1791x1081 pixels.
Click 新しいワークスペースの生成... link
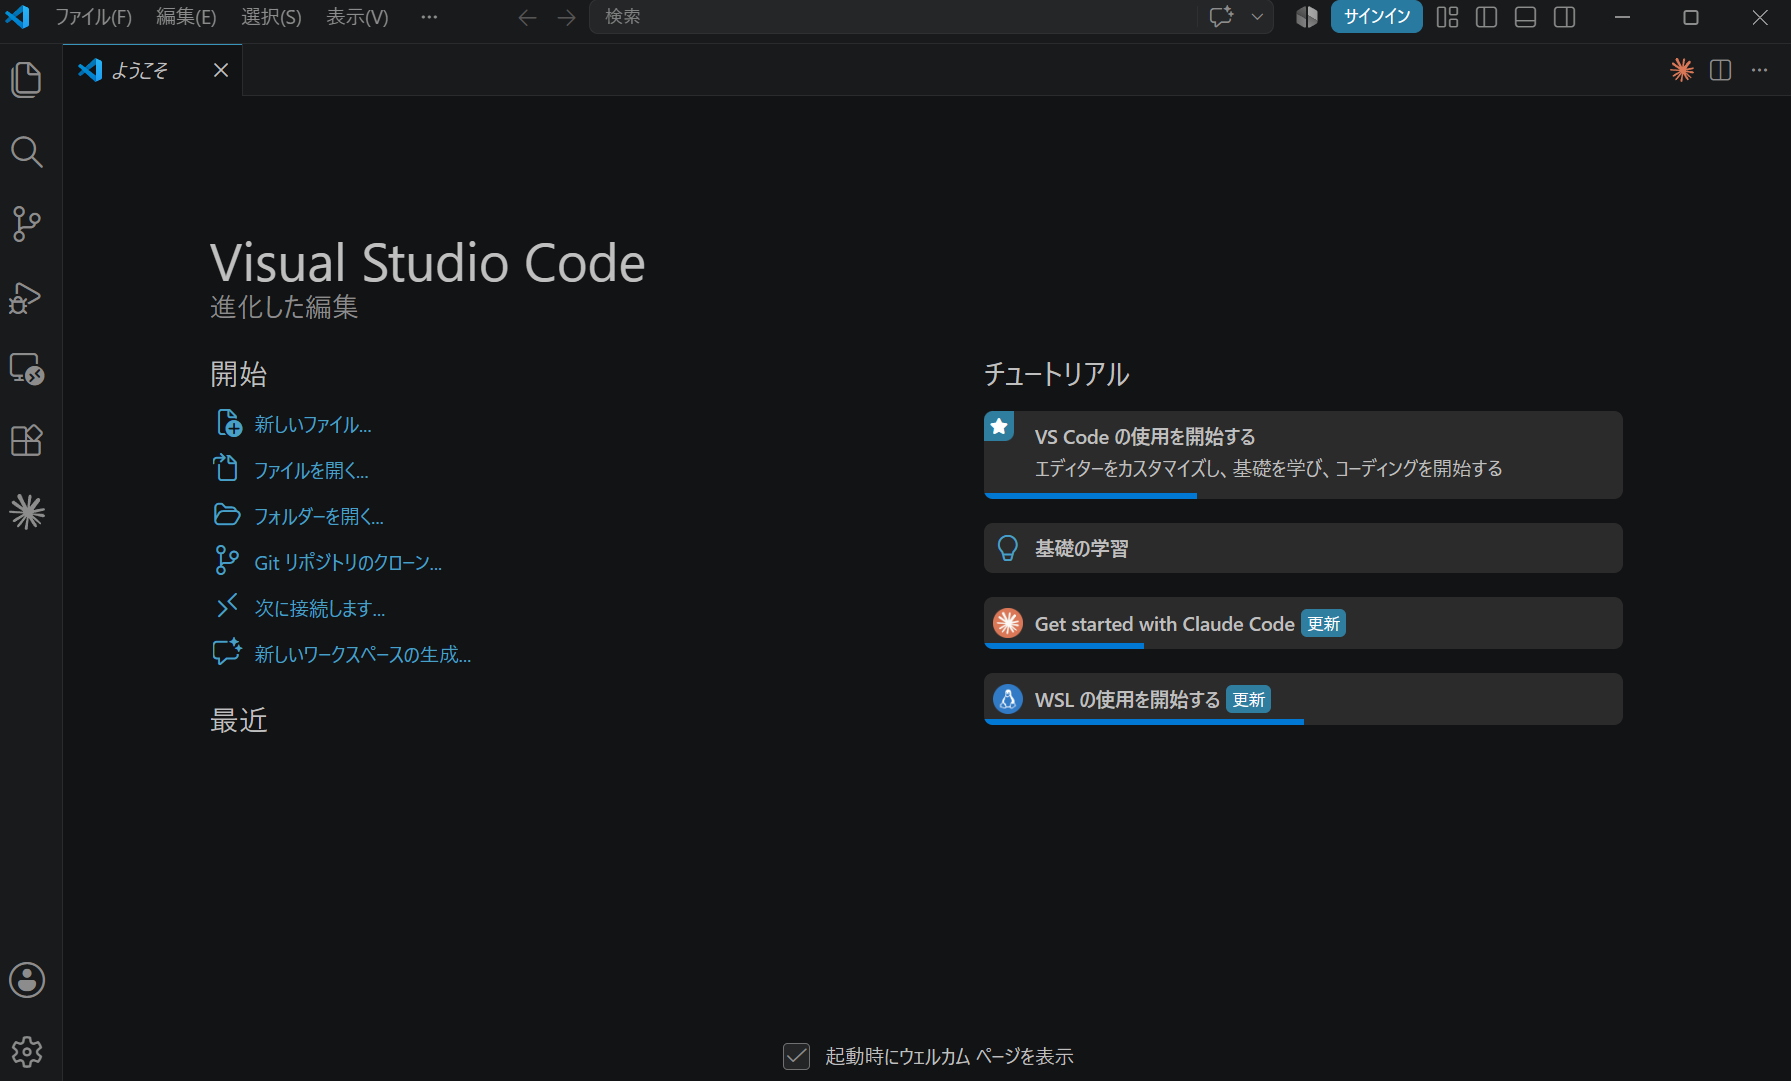363,654
